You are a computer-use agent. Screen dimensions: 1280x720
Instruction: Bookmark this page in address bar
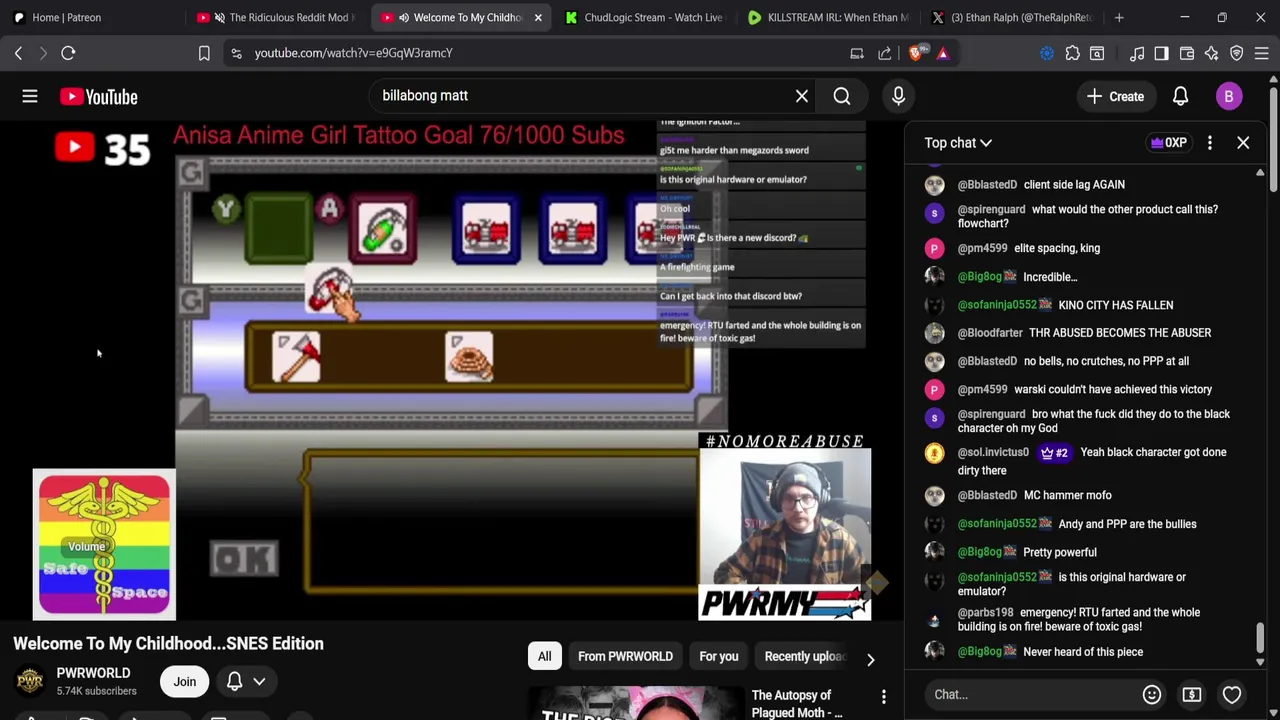coord(204,53)
